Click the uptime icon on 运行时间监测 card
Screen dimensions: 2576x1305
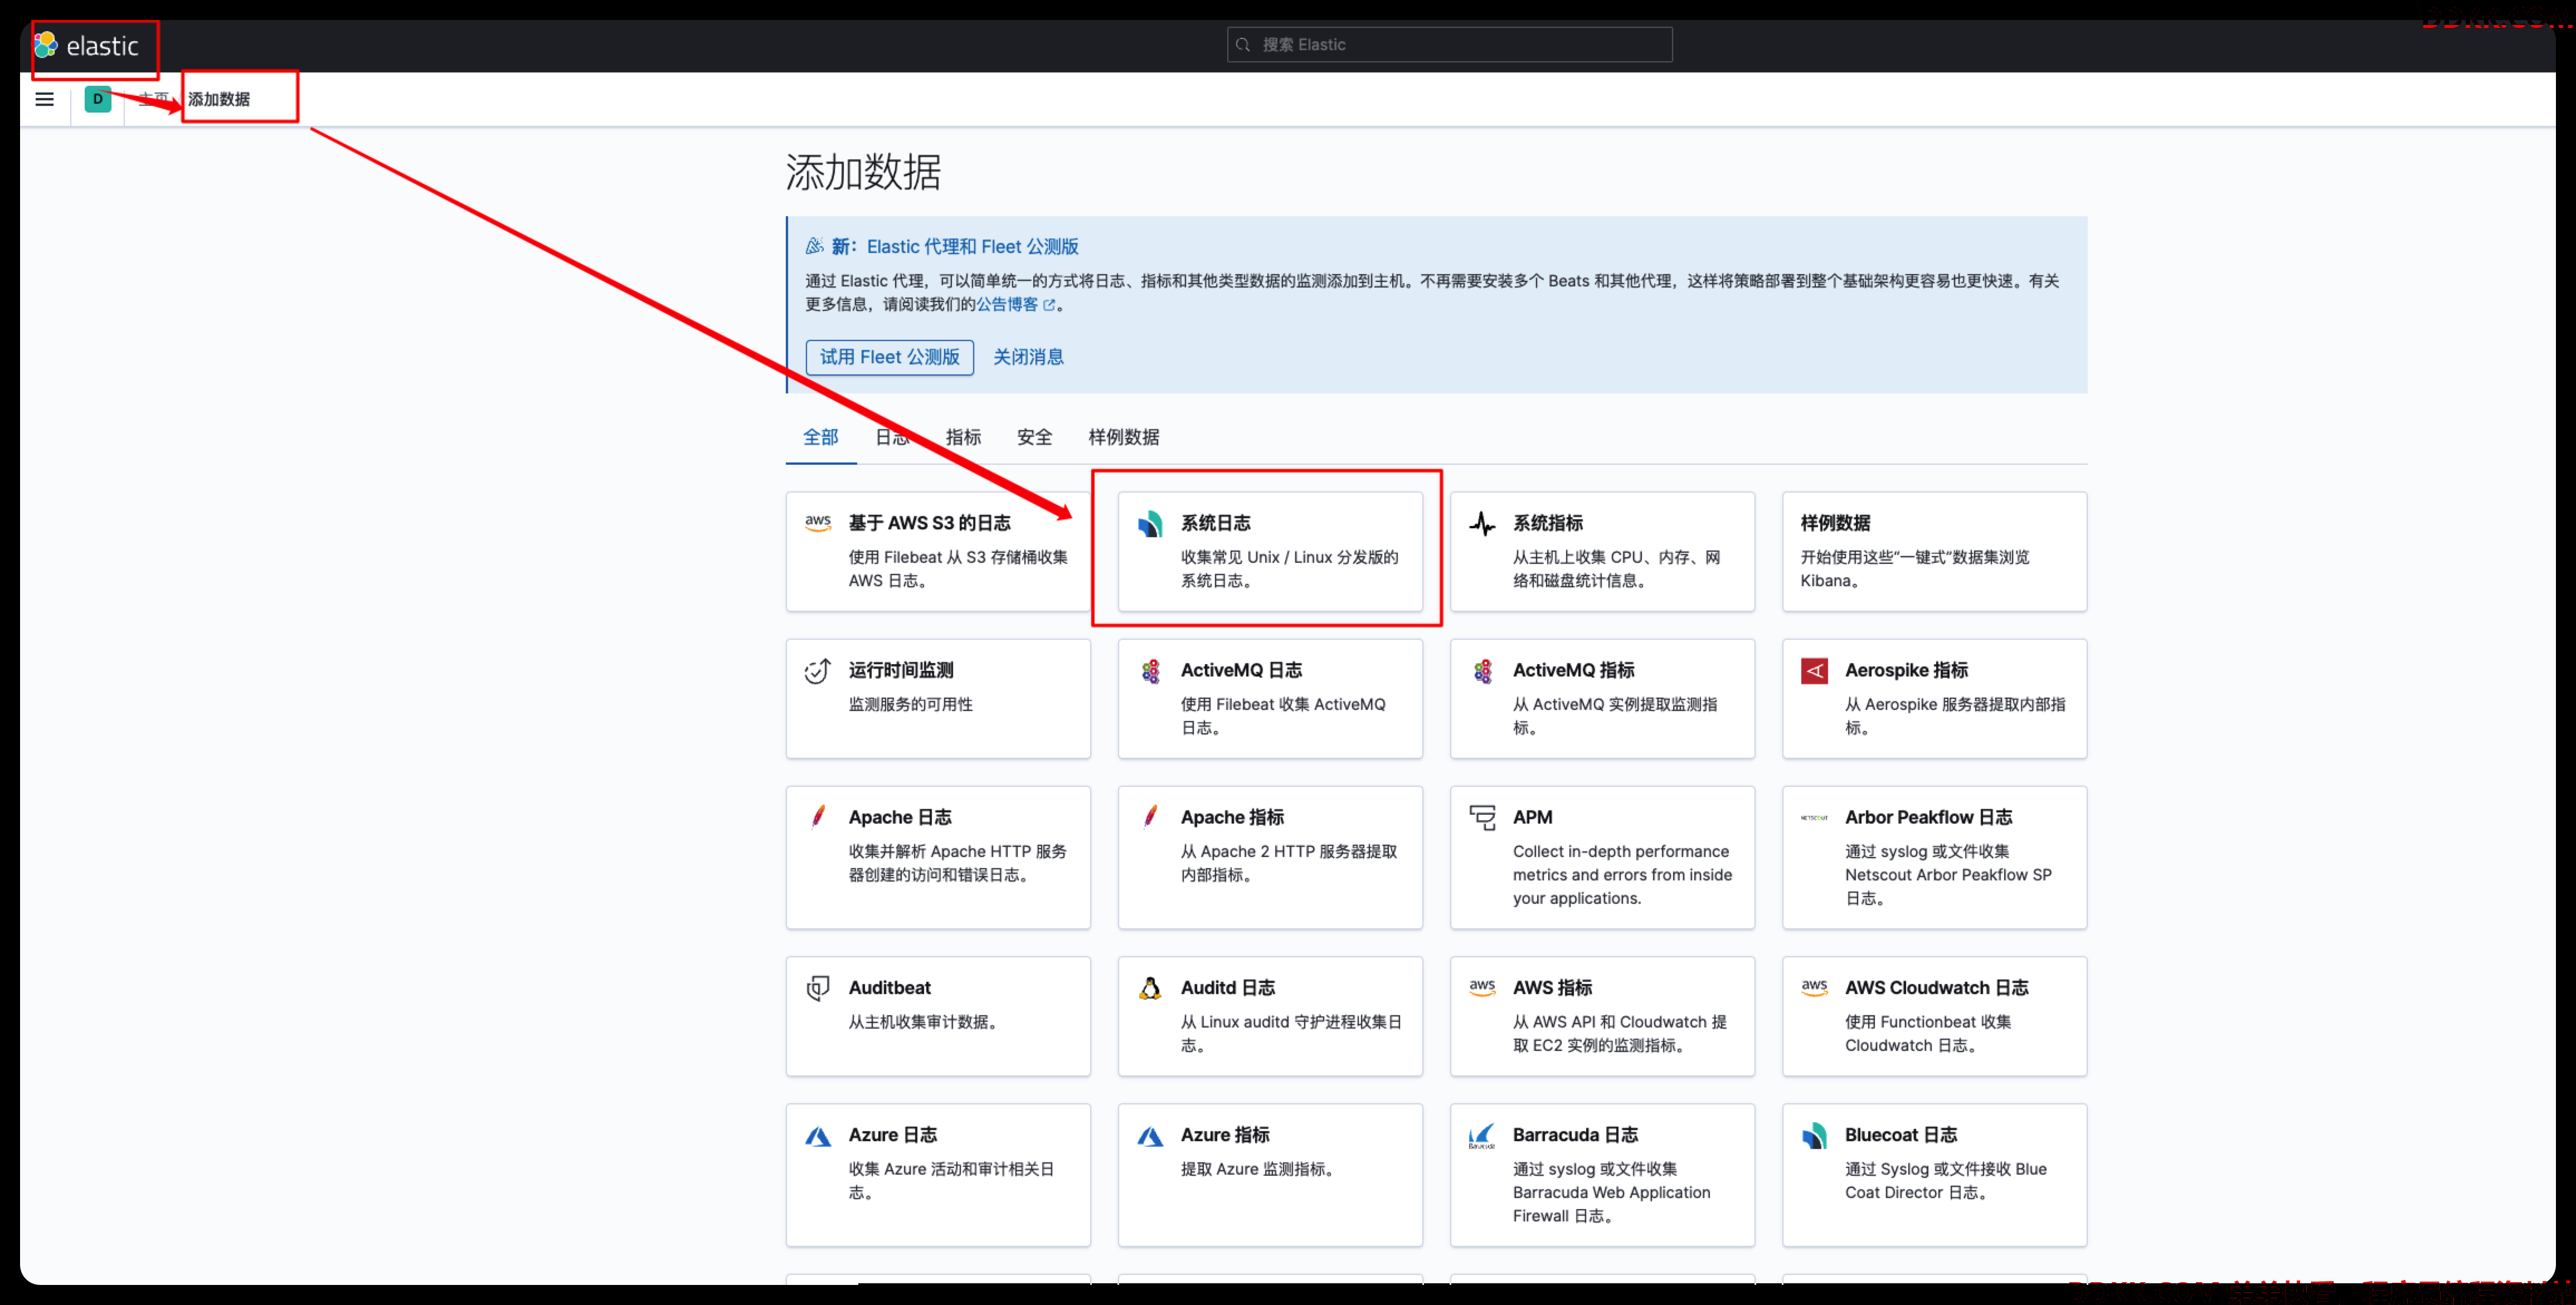tap(818, 670)
